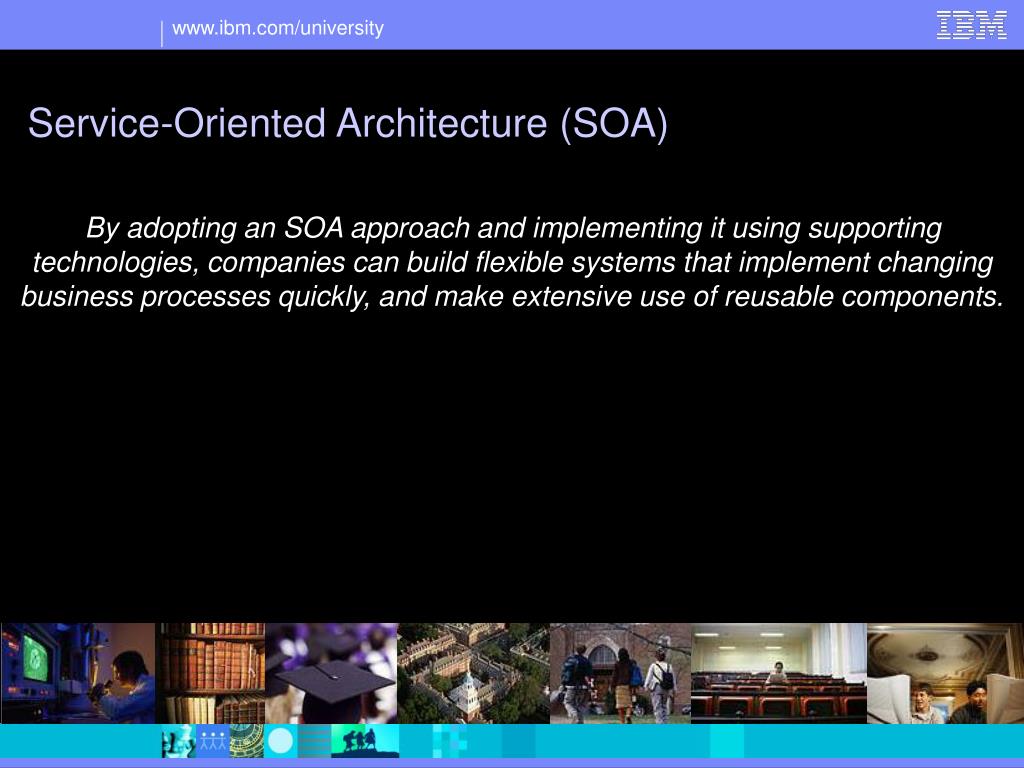Click the first teal figure icon in footer
This screenshot has width=1024, height=768.
coord(179,741)
